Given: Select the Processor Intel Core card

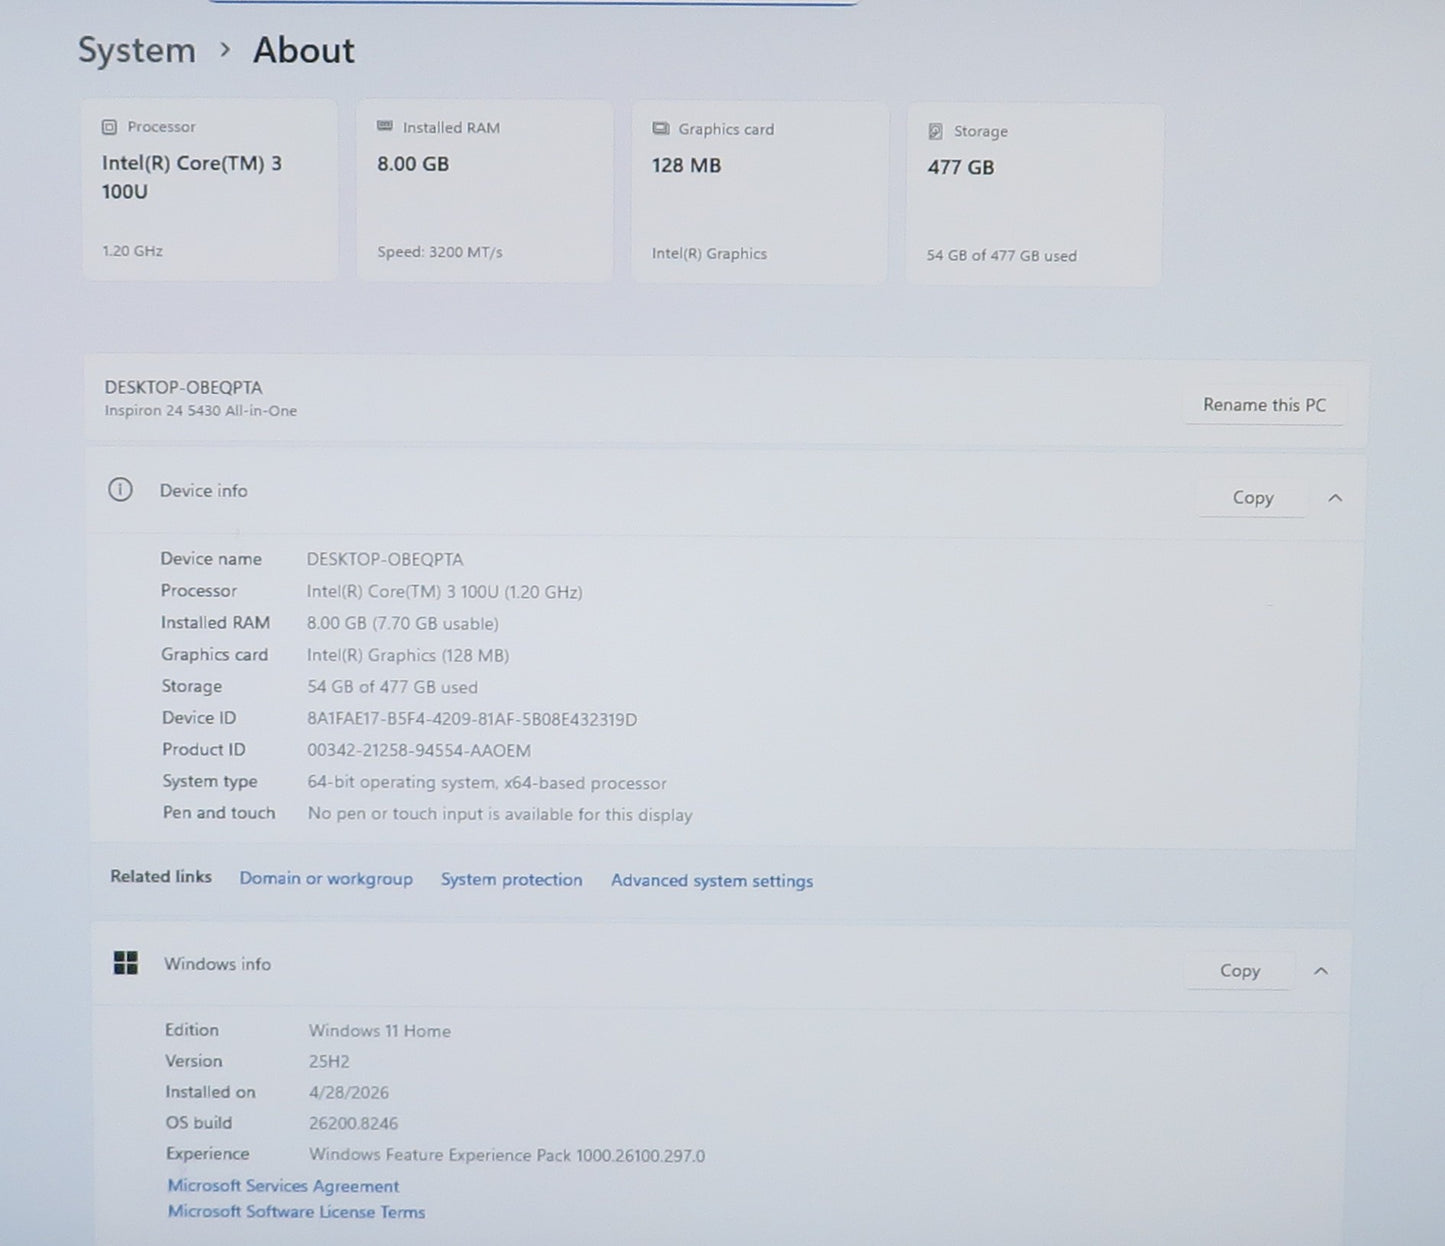Looking at the screenshot, I should [210, 189].
